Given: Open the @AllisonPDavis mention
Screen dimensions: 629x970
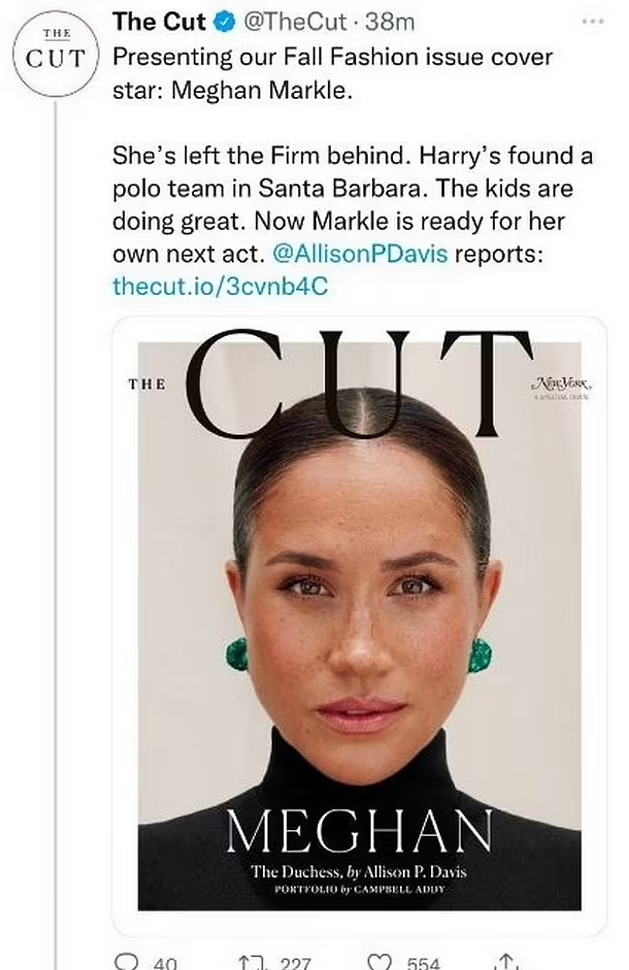Looking at the screenshot, I should click(360, 253).
